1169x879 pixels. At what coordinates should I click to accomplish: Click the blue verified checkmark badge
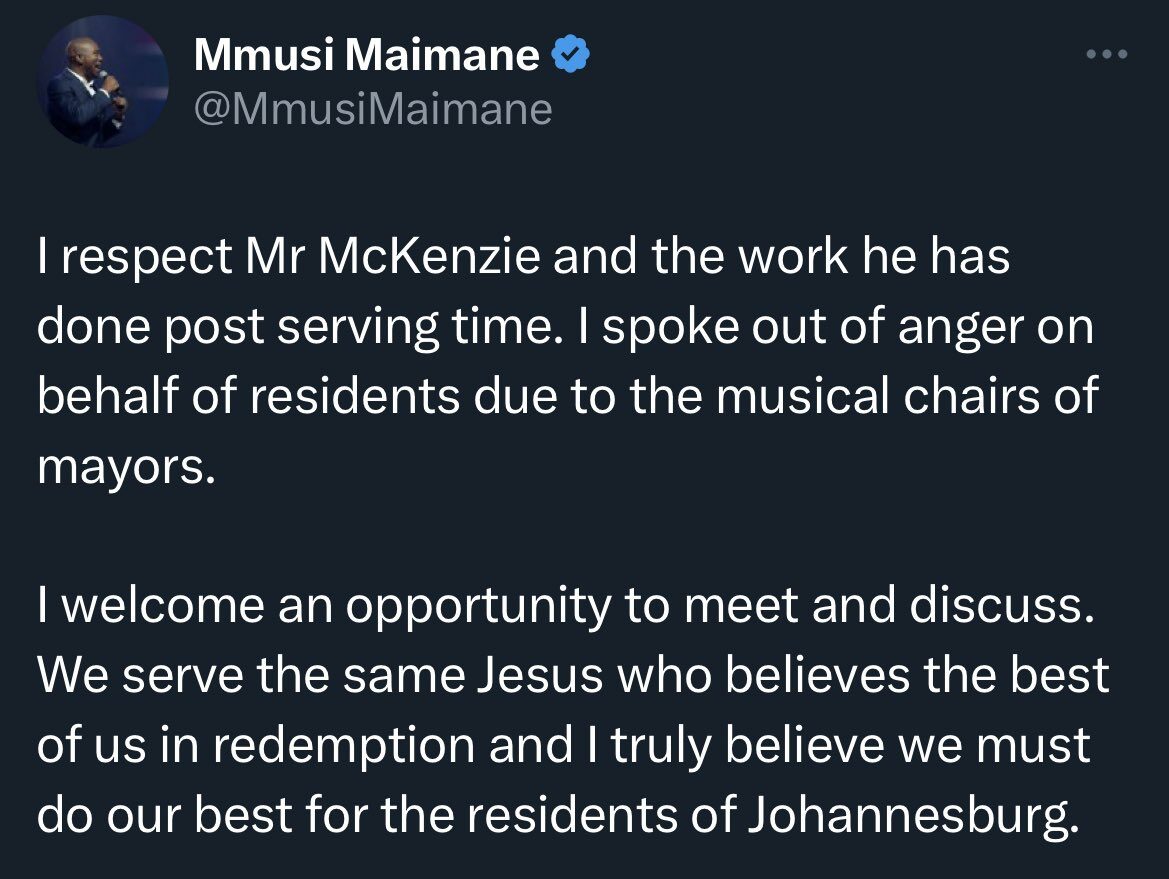click(570, 54)
